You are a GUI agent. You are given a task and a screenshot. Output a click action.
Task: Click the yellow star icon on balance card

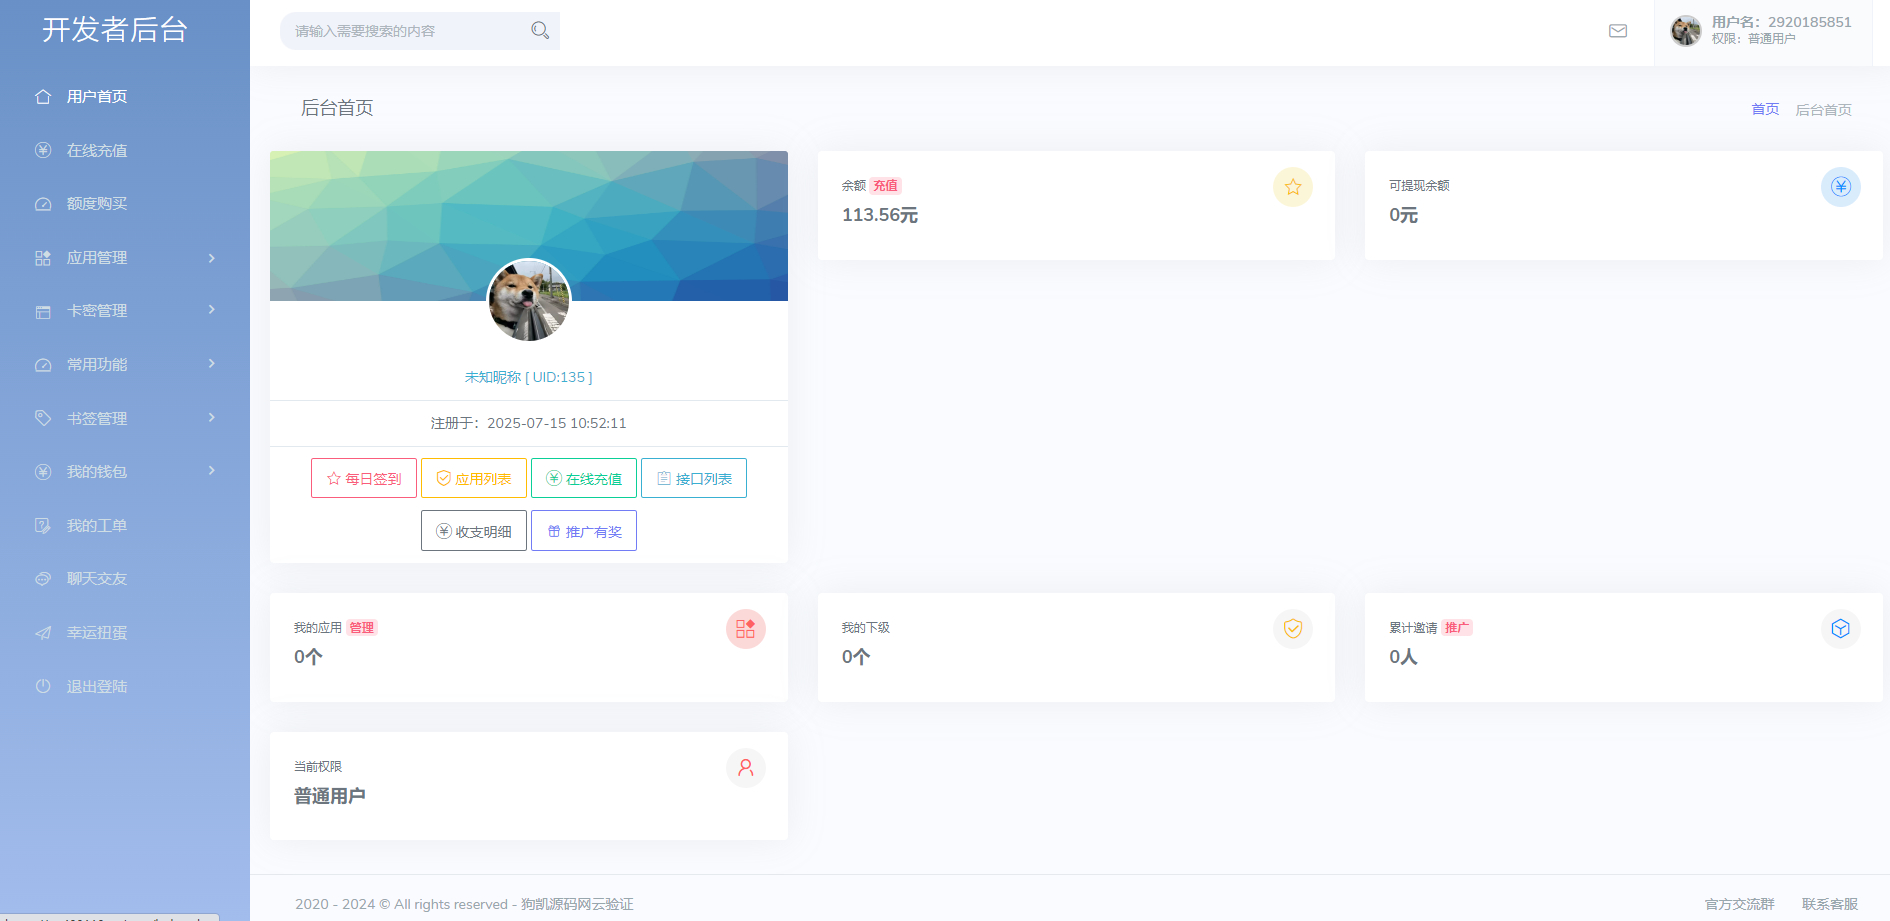(1292, 187)
